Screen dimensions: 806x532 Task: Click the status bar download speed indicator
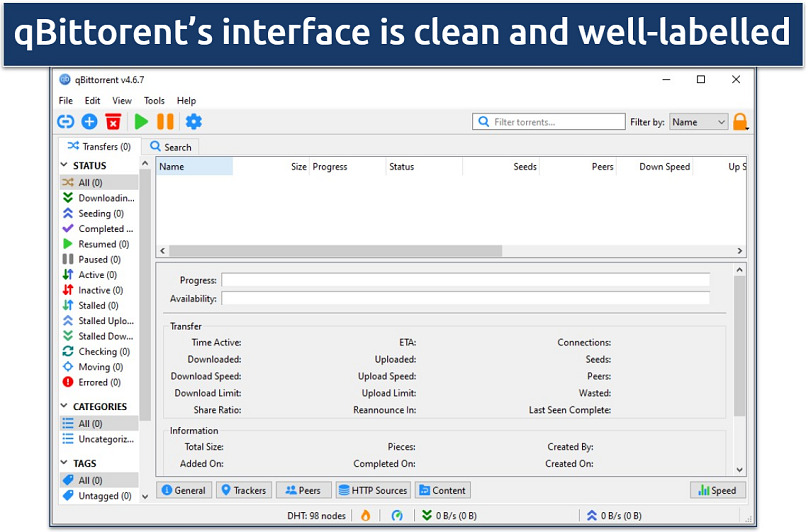(x=449, y=516)
